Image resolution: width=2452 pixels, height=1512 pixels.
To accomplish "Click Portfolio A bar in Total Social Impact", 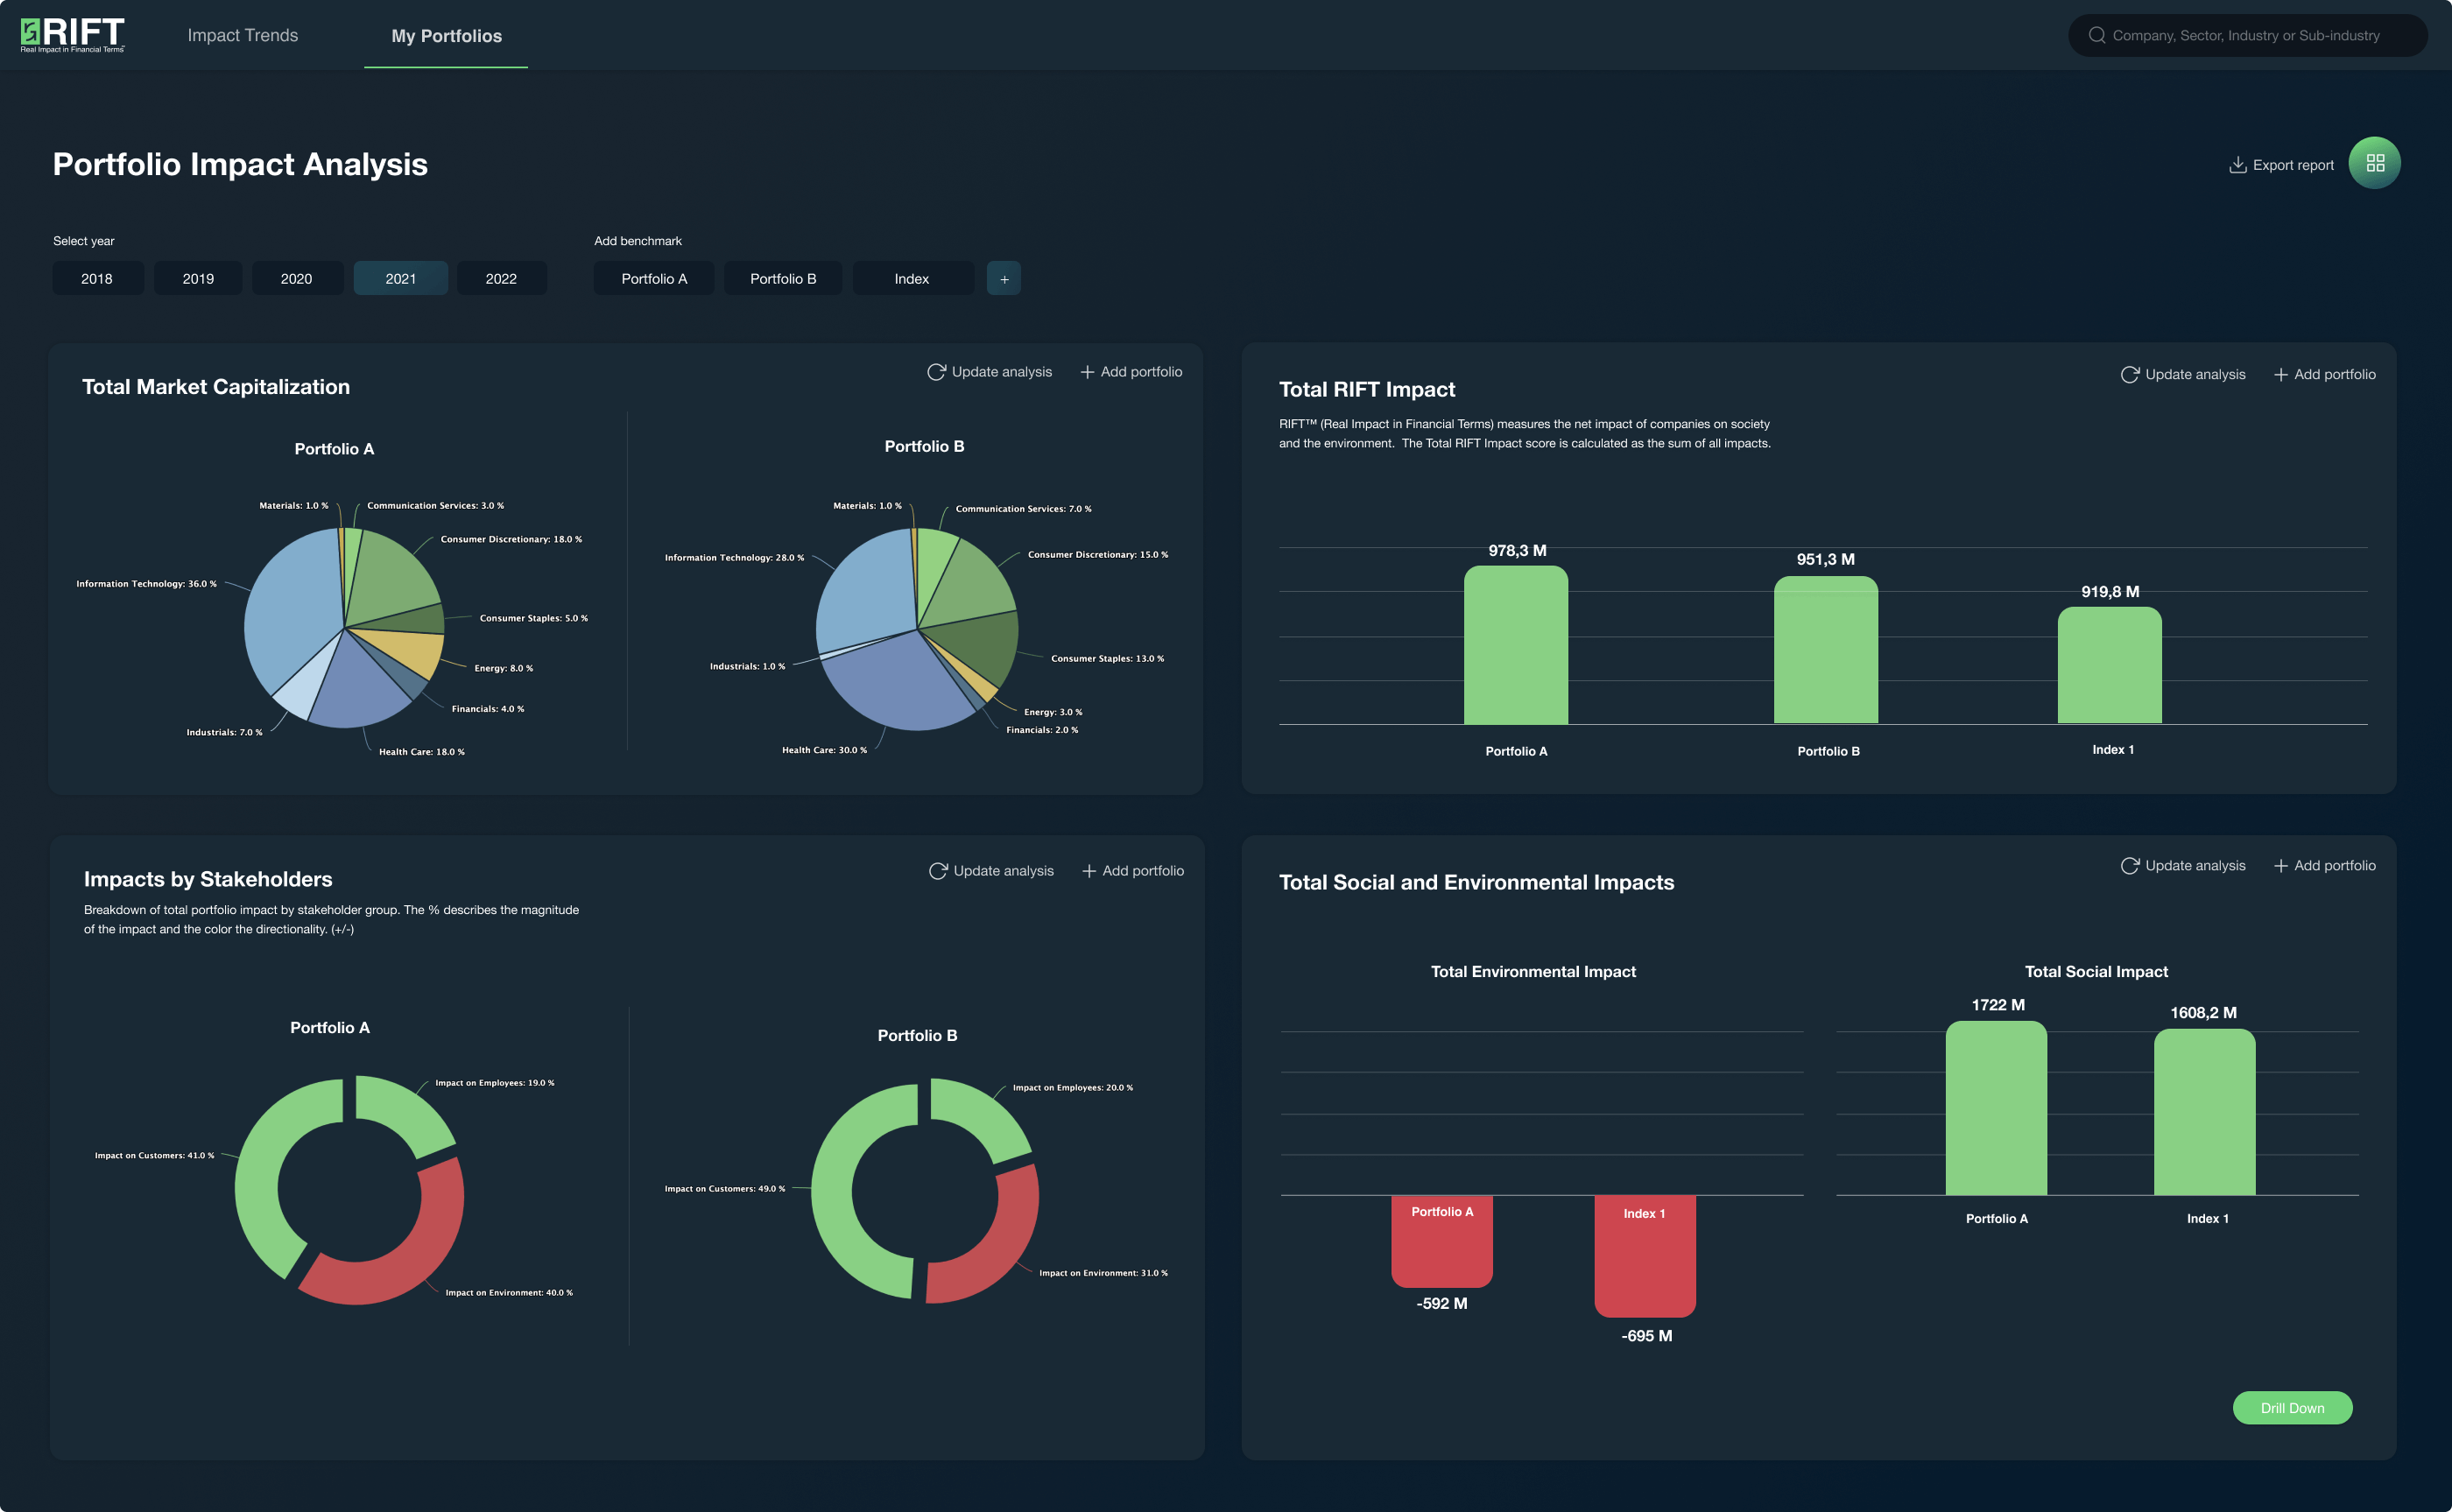I will click(1996, 1108).
